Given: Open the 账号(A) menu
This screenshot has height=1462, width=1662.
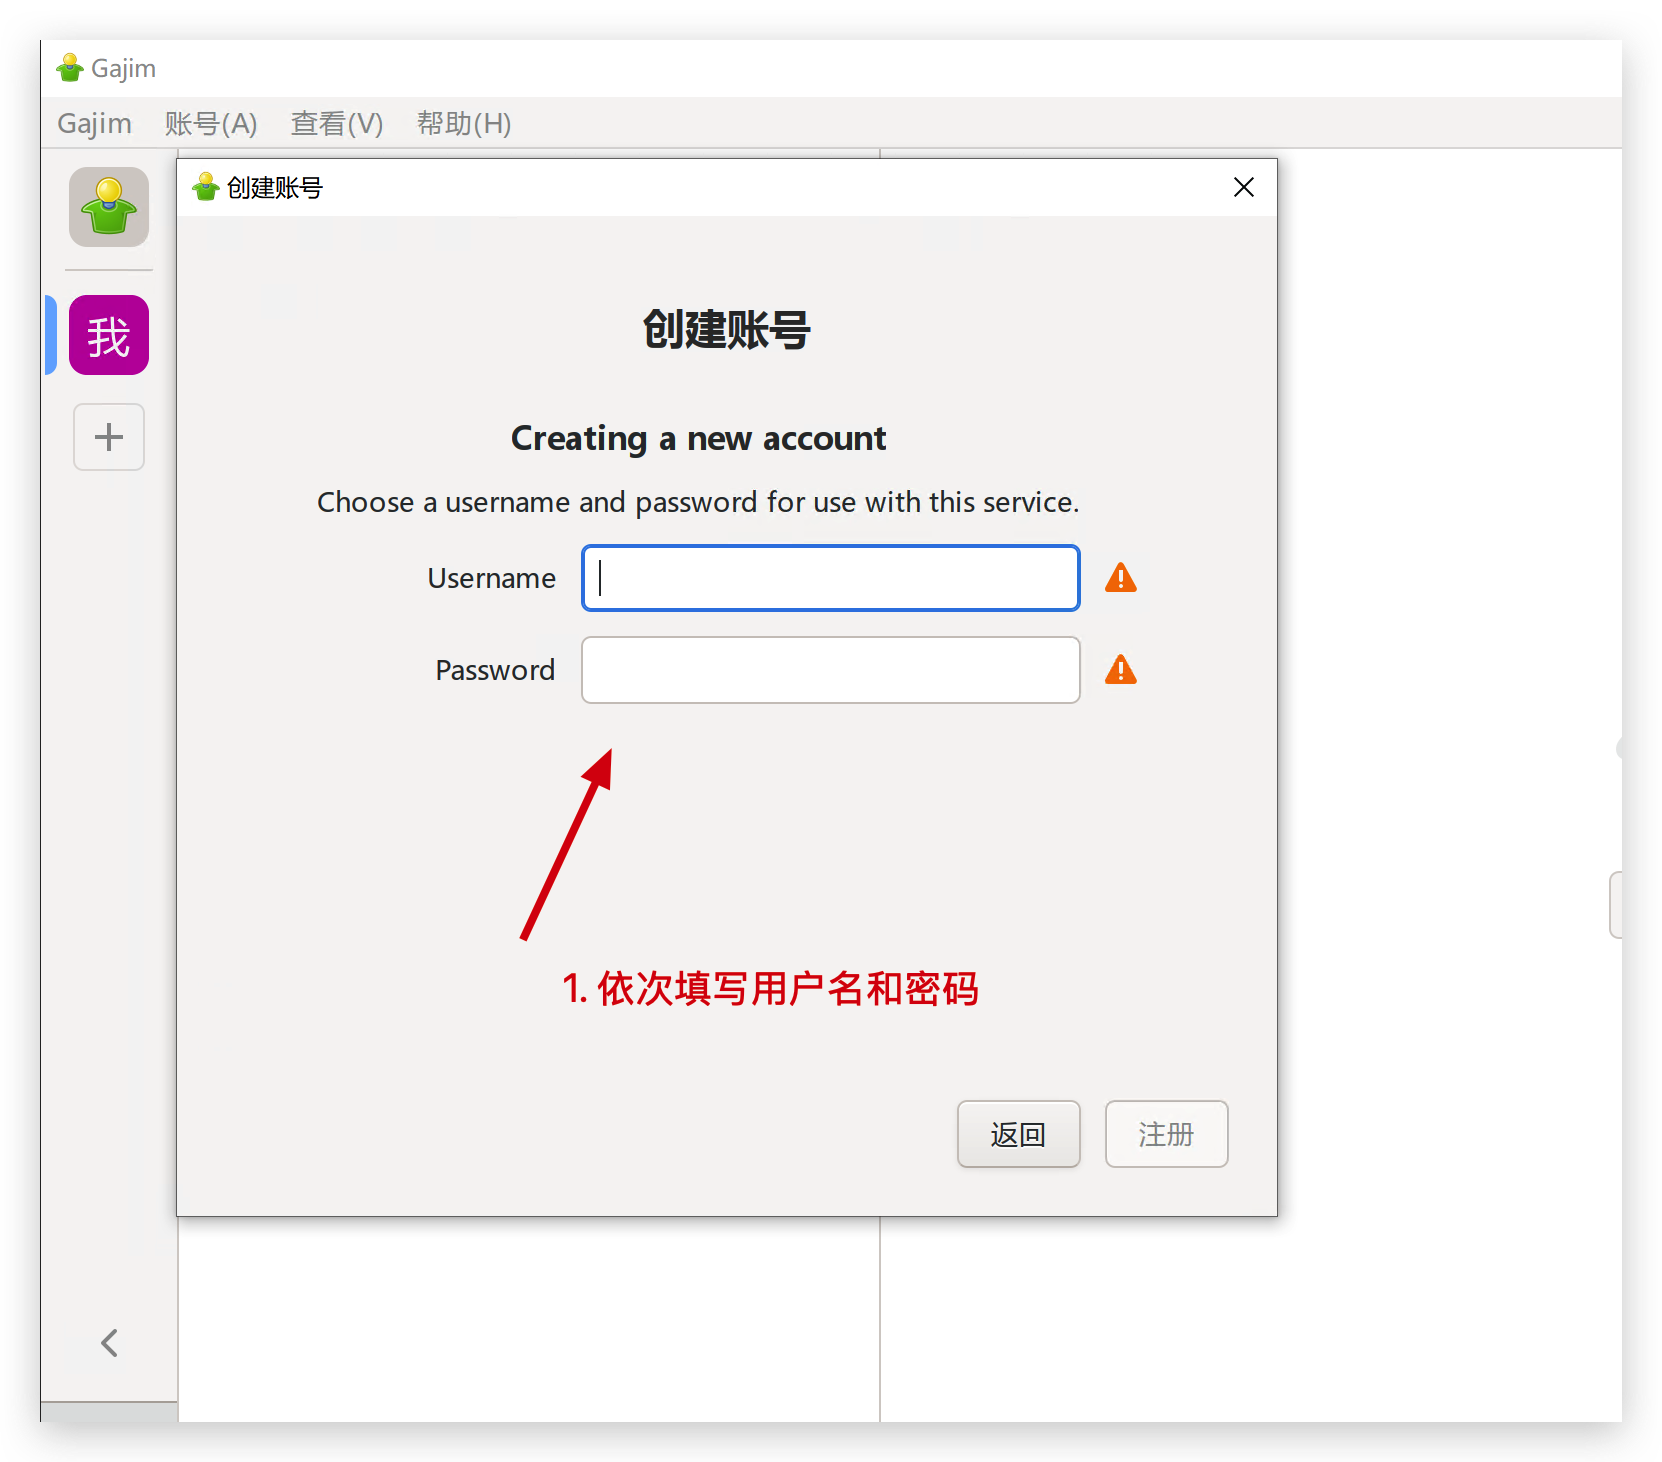Looking at the screenshot, I should click(211, 123).
